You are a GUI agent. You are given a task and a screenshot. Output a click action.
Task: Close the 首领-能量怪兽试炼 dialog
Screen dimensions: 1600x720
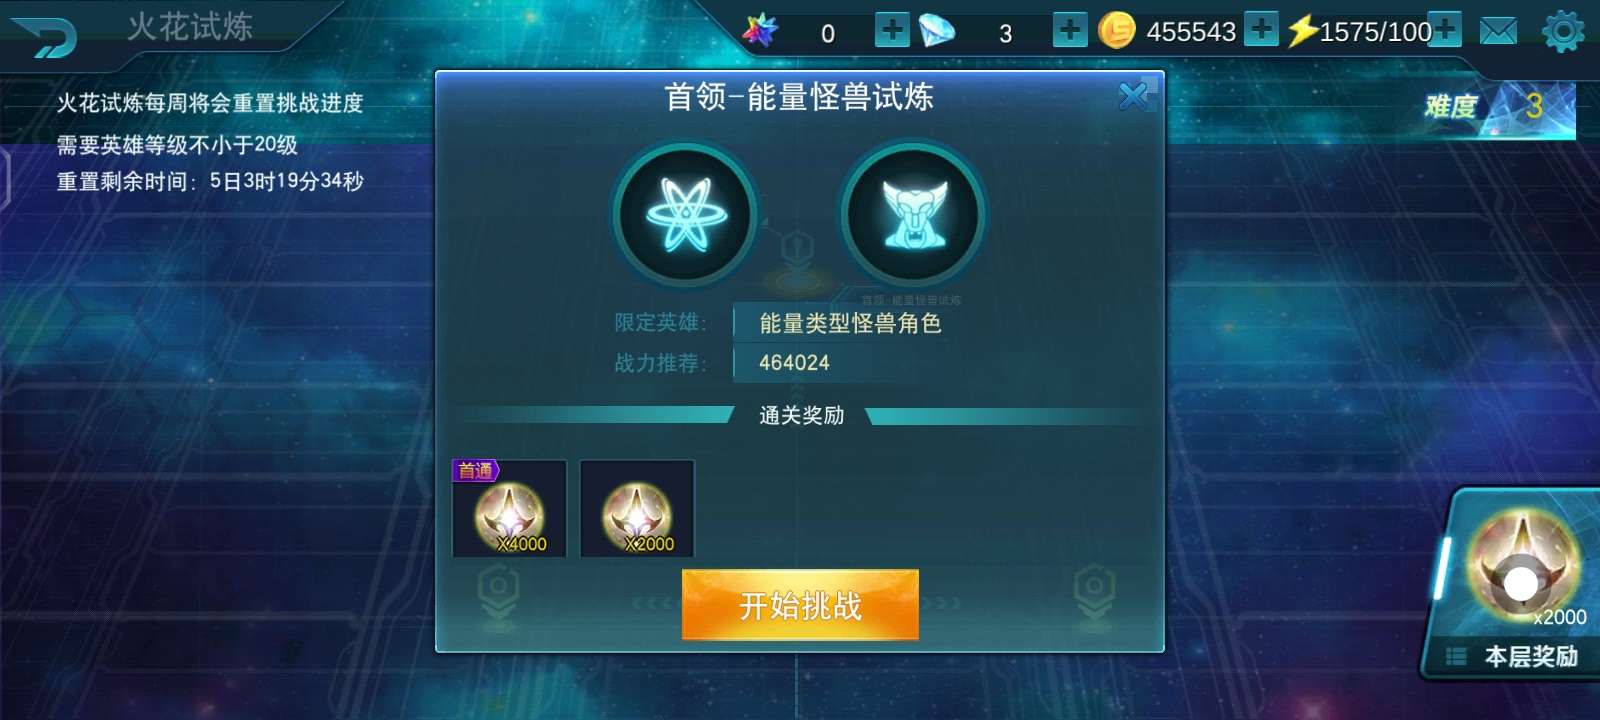coord(1134,96)
